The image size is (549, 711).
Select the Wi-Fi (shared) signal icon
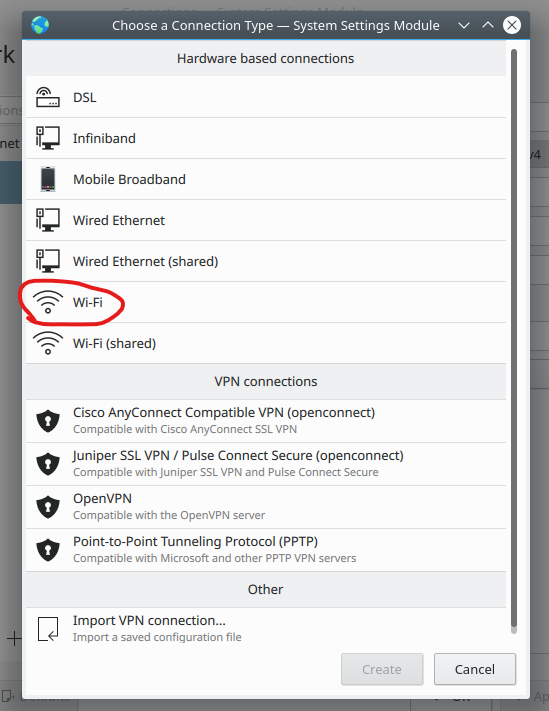(48, 343)
